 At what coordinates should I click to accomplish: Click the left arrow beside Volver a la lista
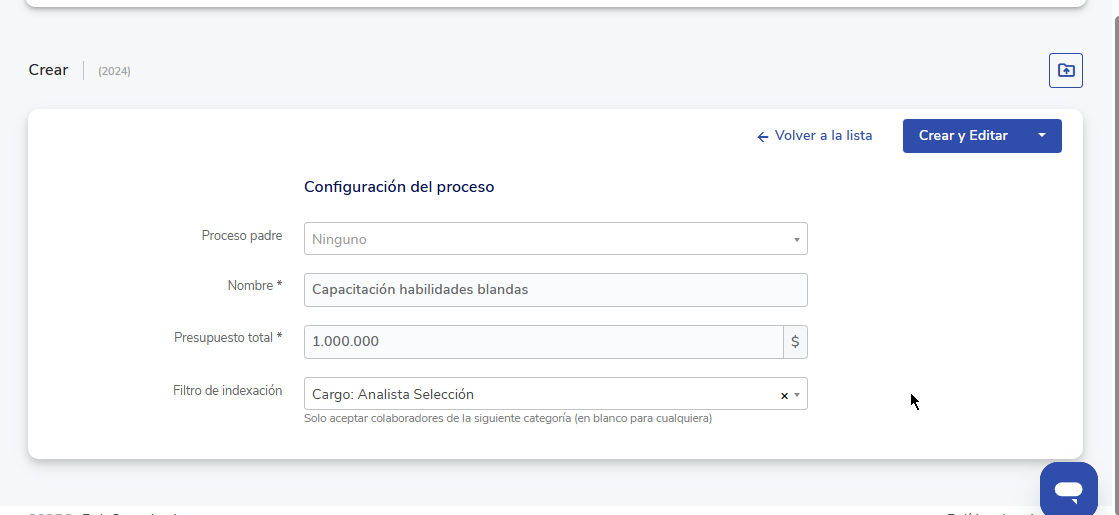[x=763, y=136]
